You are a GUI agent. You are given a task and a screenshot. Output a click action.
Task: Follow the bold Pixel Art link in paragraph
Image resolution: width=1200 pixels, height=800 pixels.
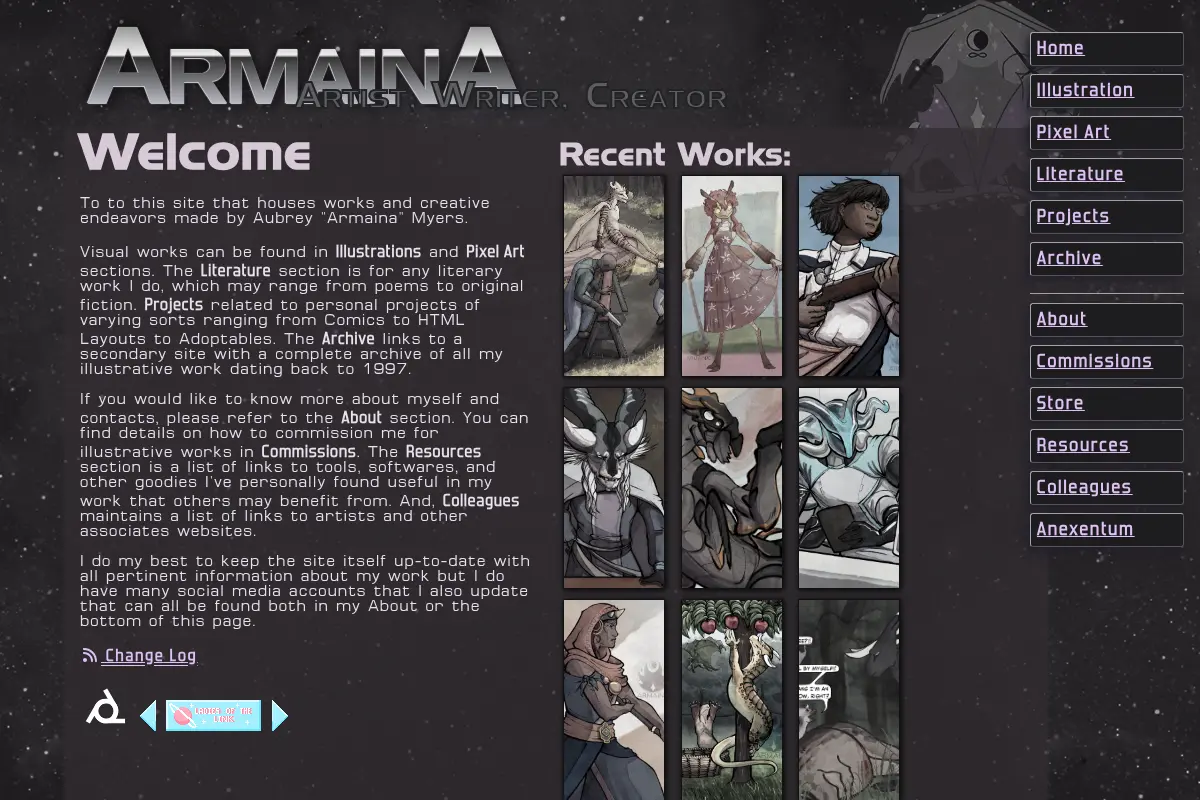click(495, 252)
